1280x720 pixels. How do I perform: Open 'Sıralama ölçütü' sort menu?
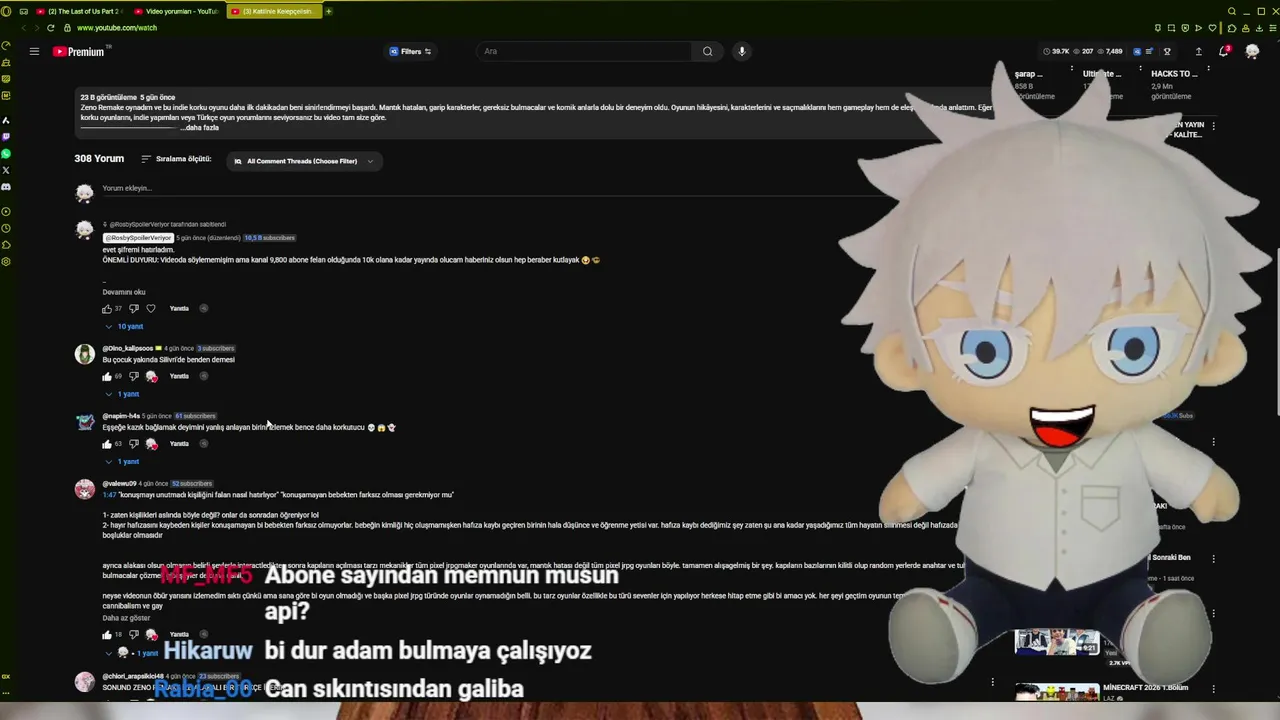pos(176,159)
